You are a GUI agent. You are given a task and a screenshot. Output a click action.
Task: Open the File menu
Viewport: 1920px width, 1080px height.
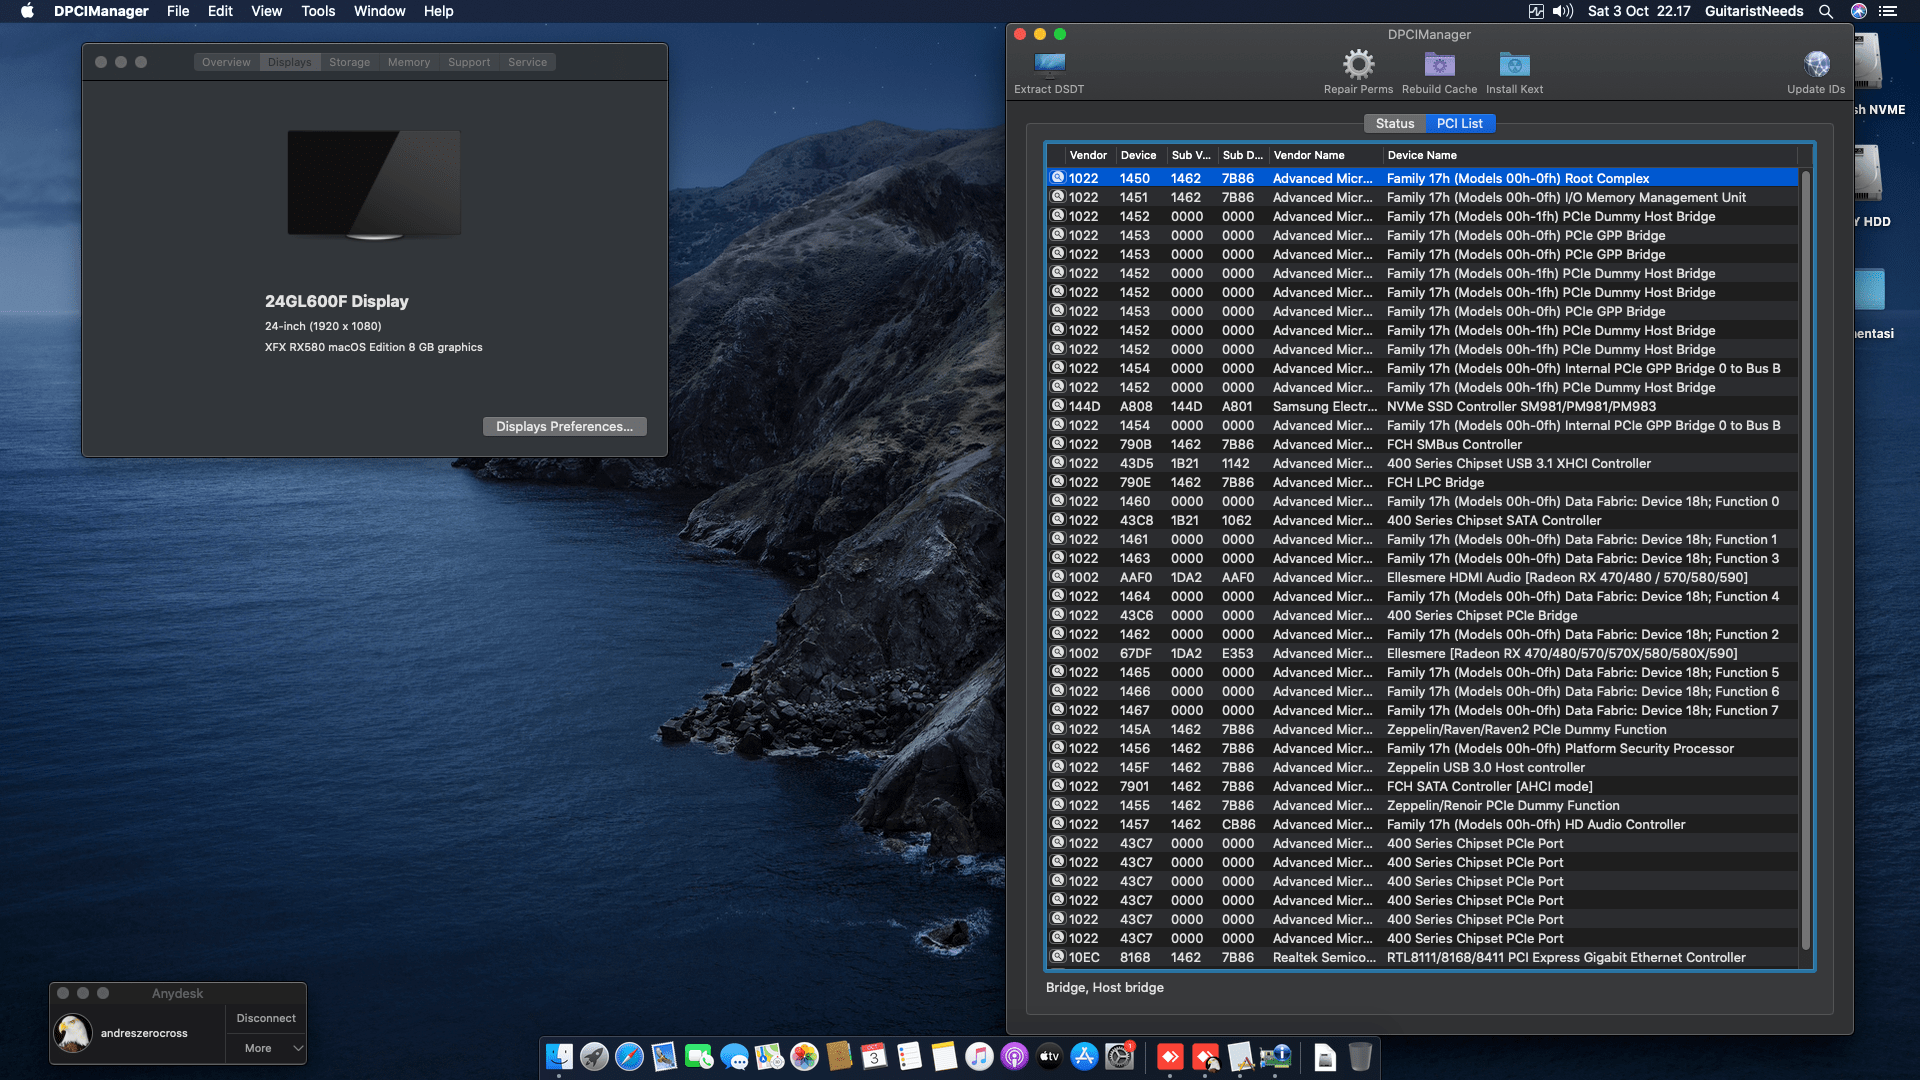pos(178,11)
